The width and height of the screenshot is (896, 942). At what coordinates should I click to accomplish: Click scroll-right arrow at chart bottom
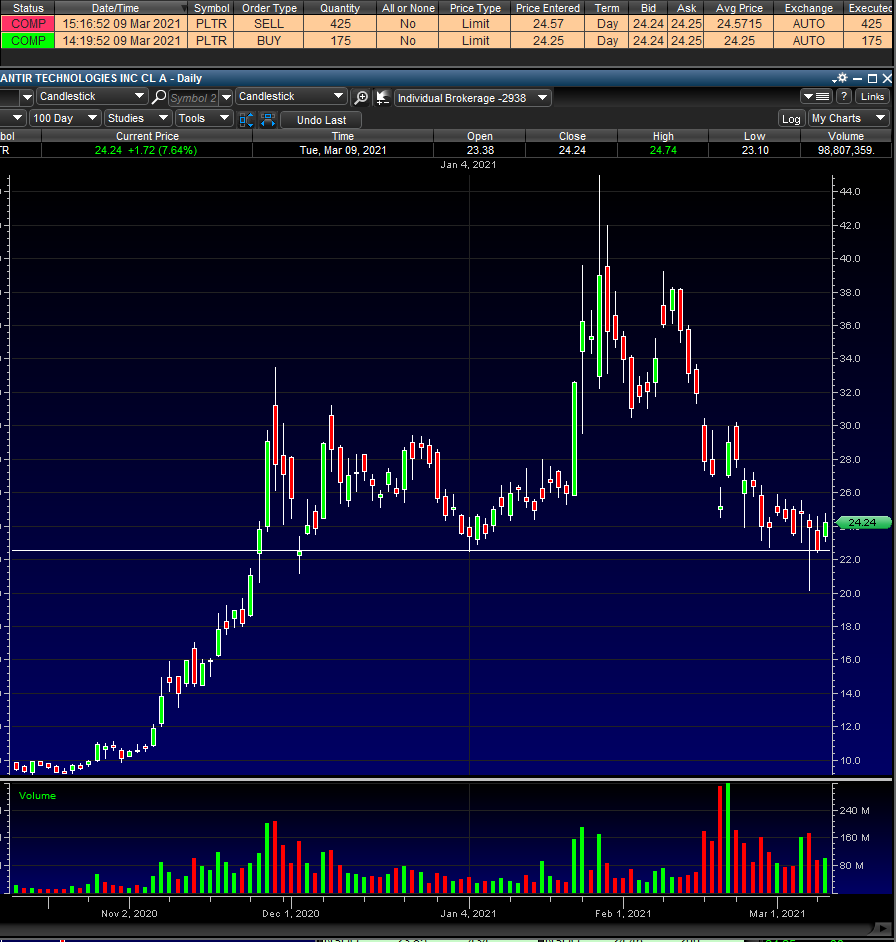coord(883,928)
